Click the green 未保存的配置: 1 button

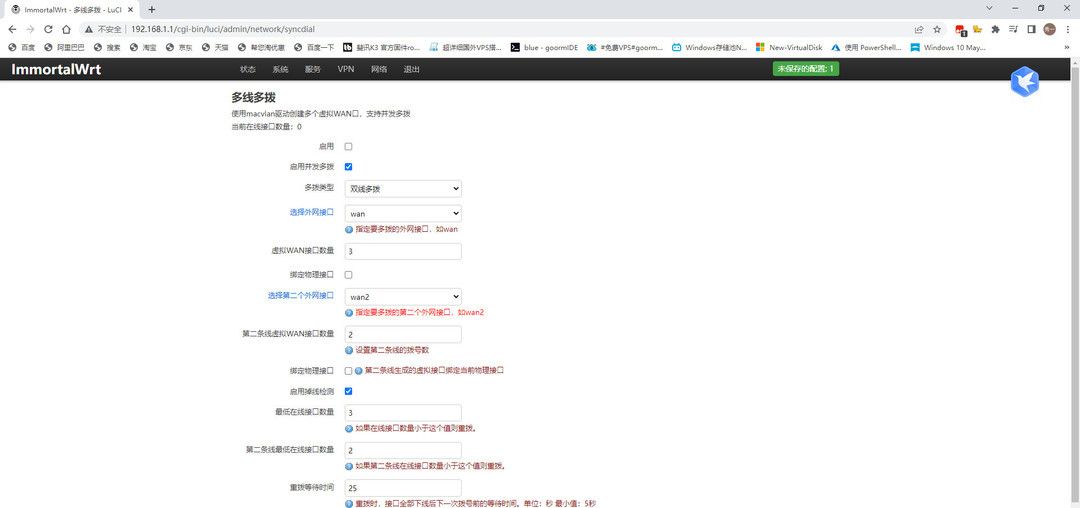point(806,70)
